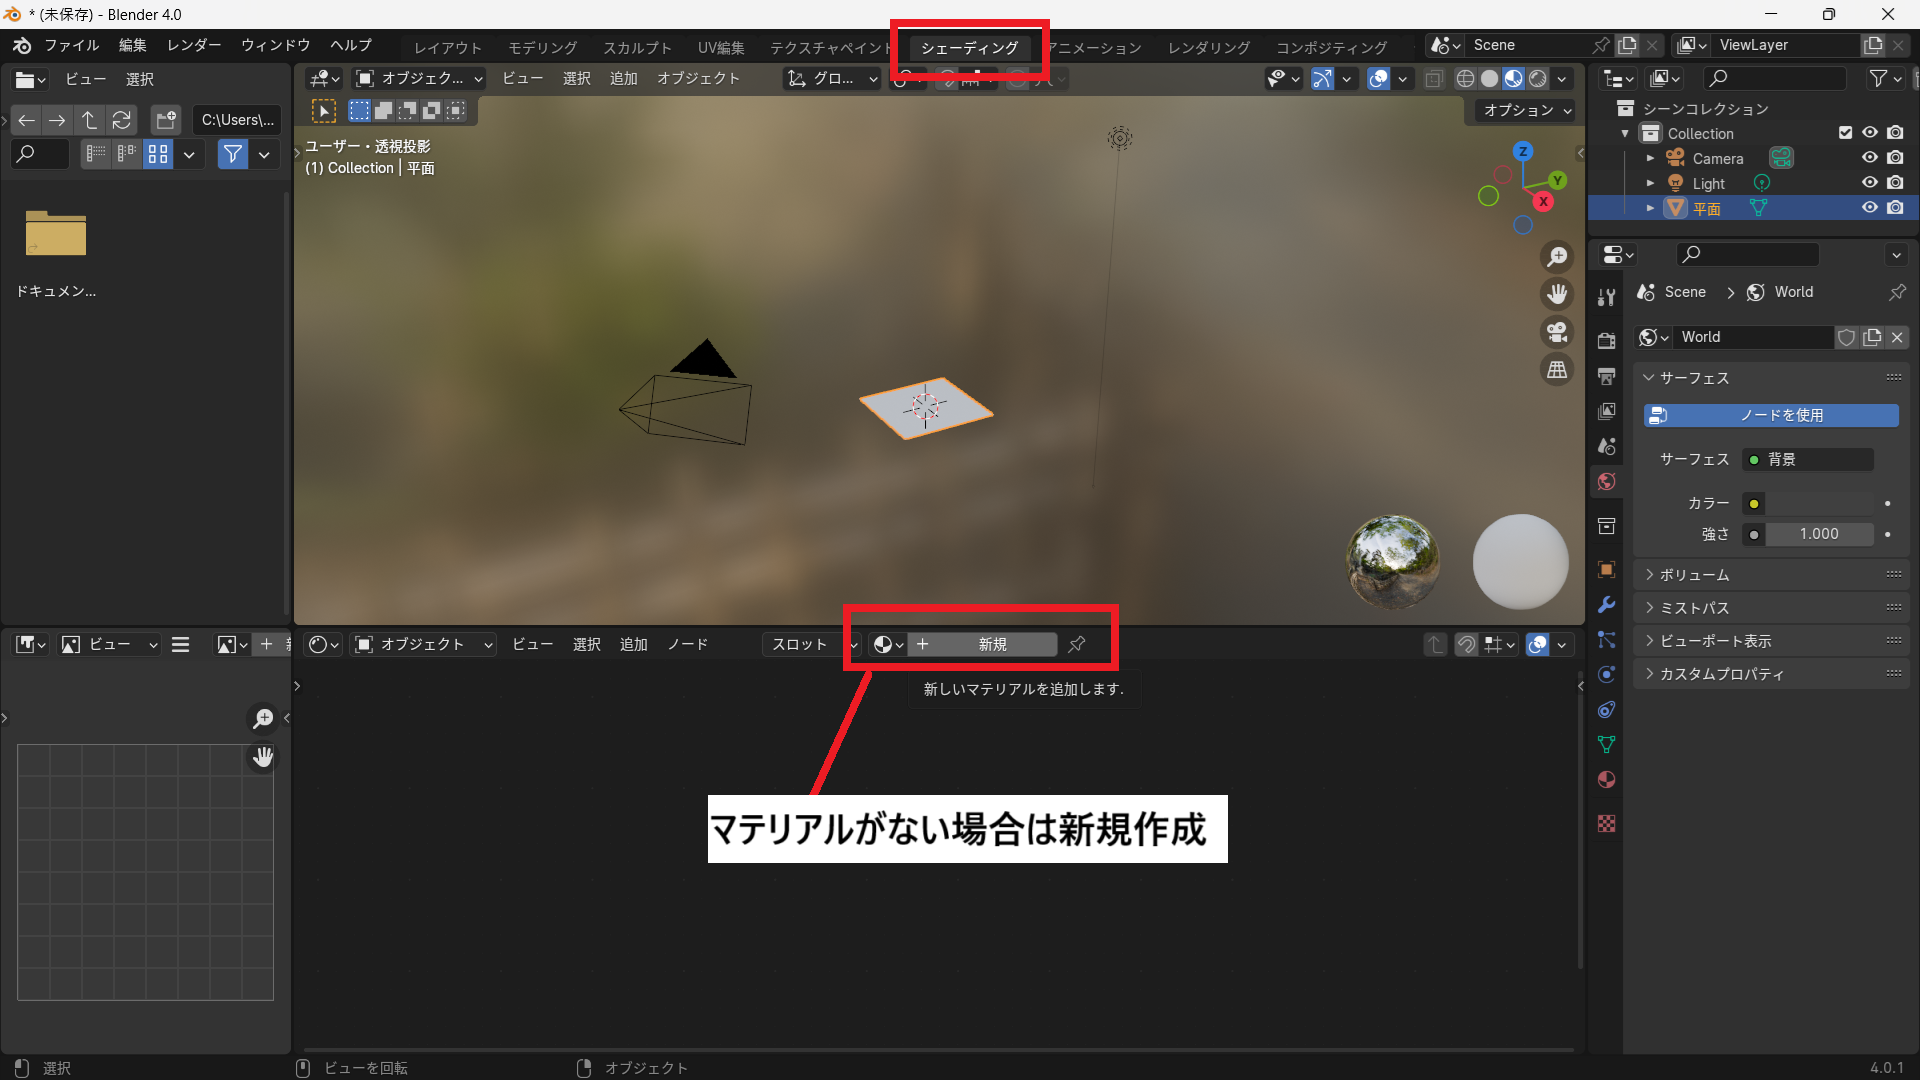
Task: Adjust the 強さ strength value field
Action: 1818,534
